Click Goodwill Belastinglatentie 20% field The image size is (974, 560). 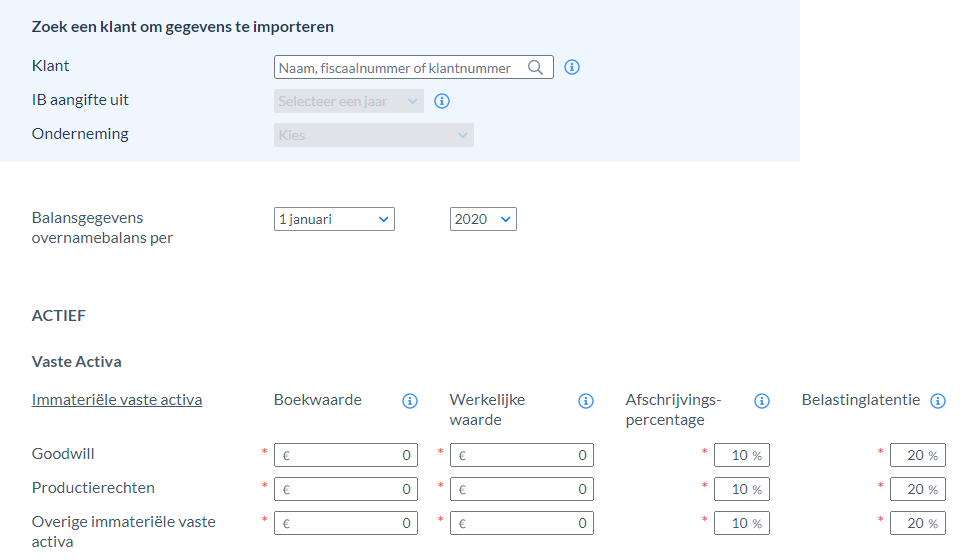[x=918, y=455]
